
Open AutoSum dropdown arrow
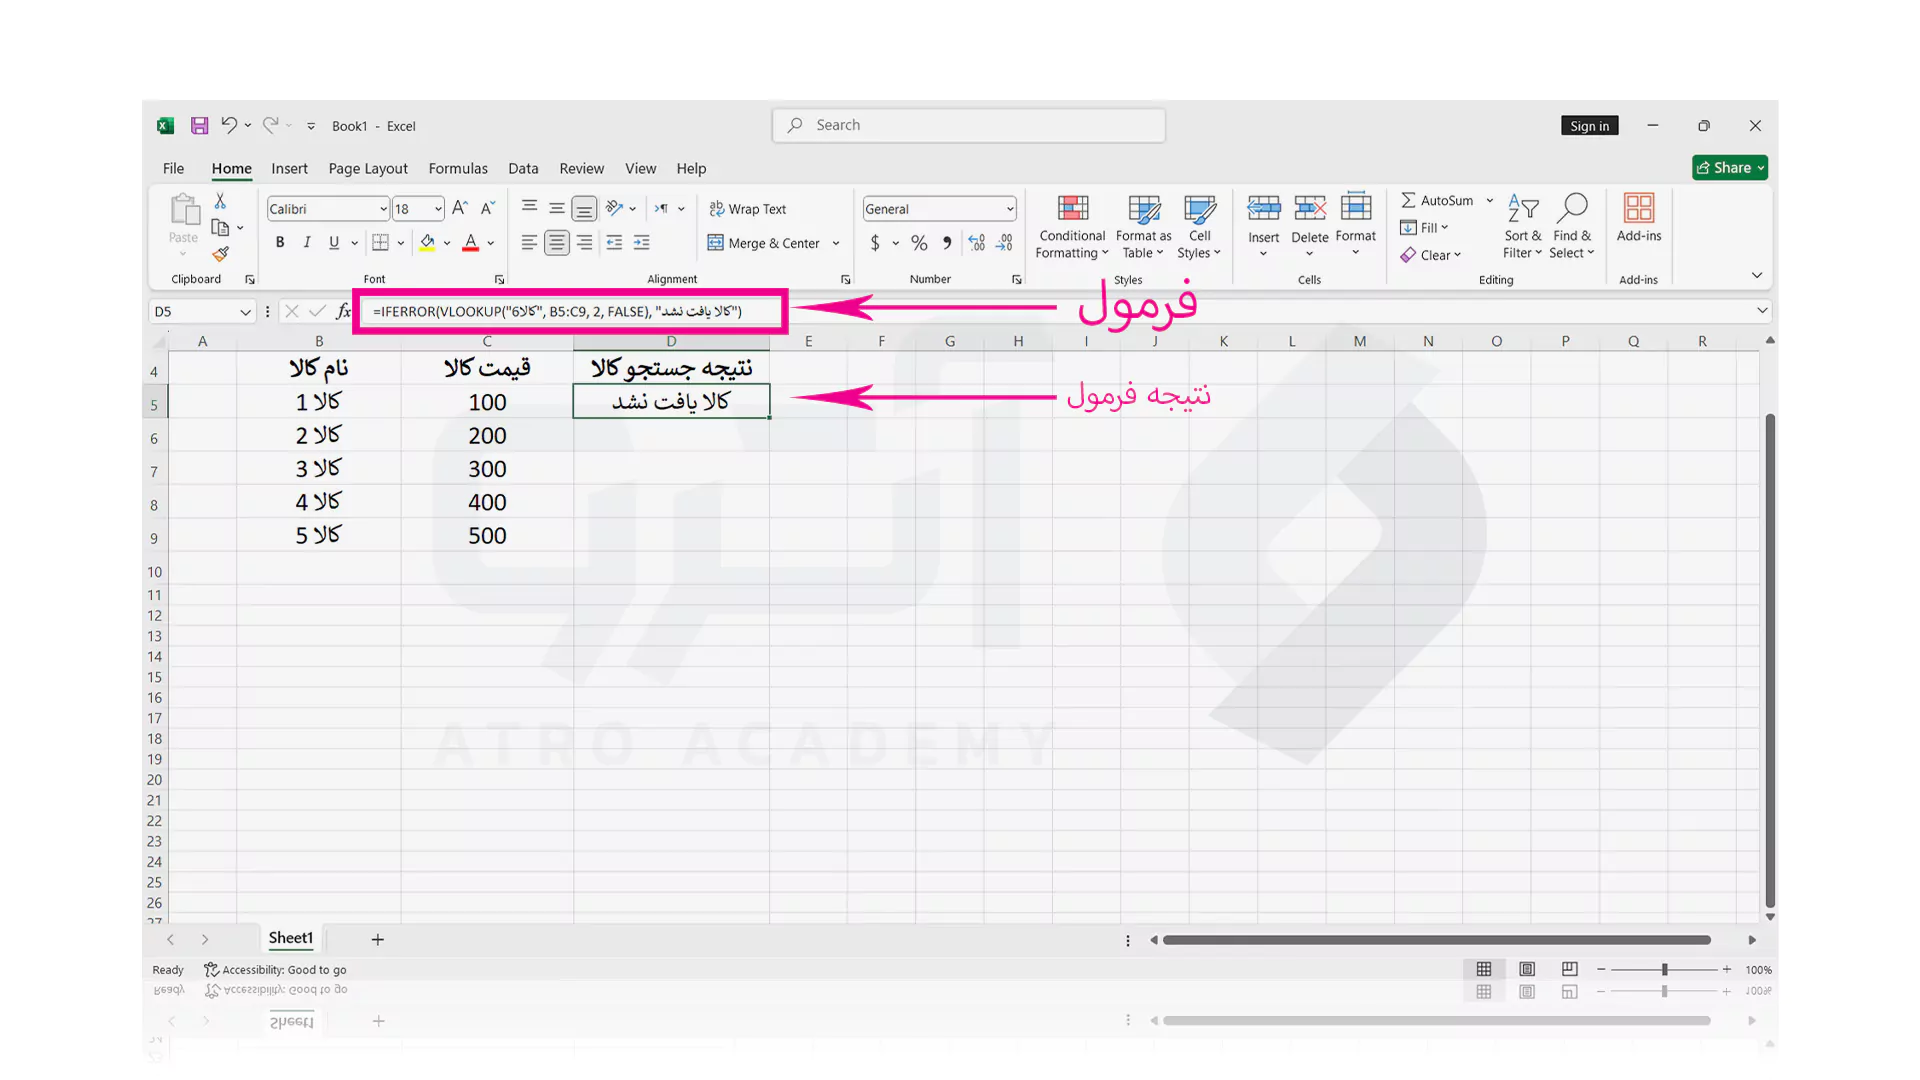click(1490, 201)
